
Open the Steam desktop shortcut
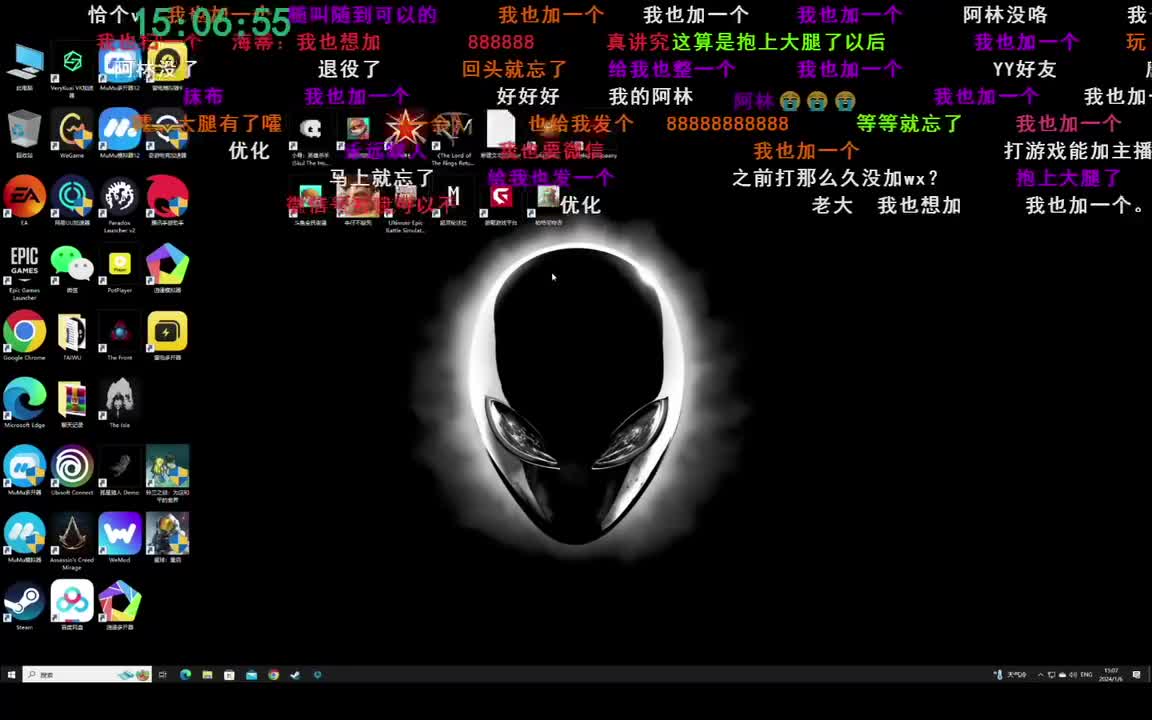[24, 605]
